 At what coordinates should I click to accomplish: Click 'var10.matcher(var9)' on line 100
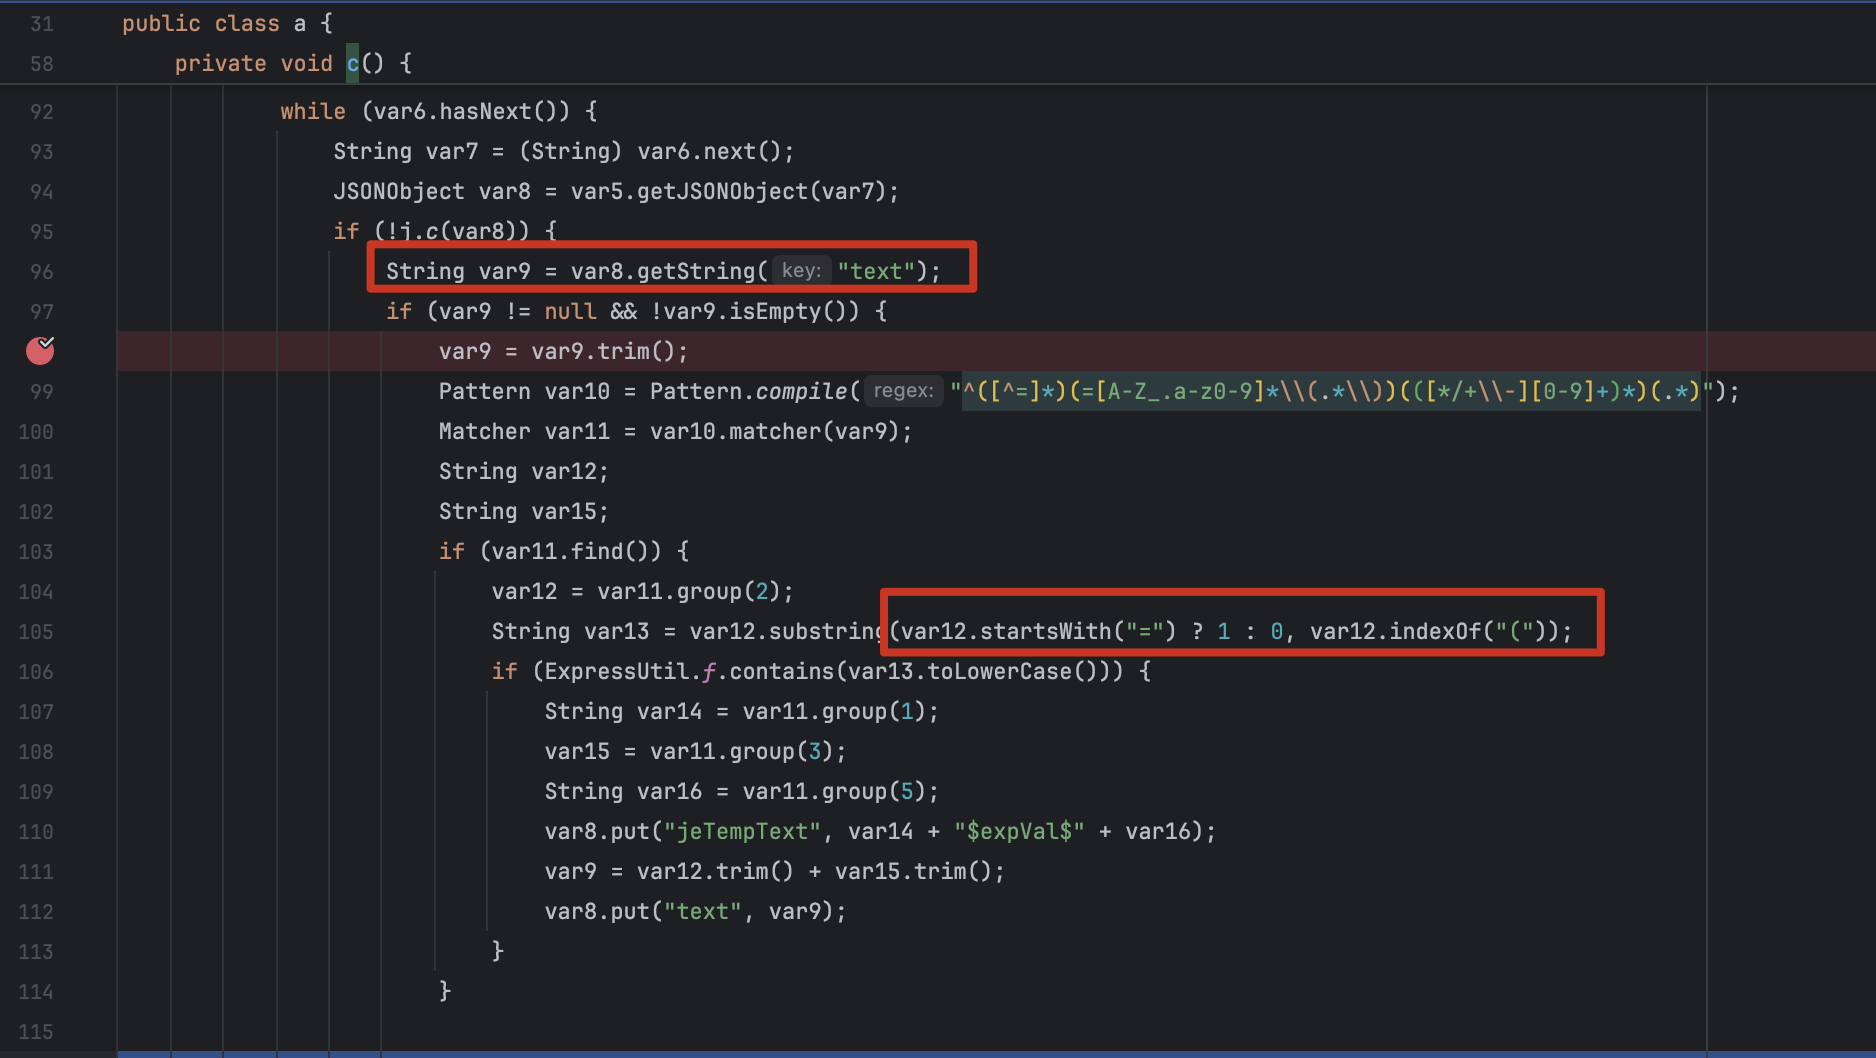pos(775,431)
